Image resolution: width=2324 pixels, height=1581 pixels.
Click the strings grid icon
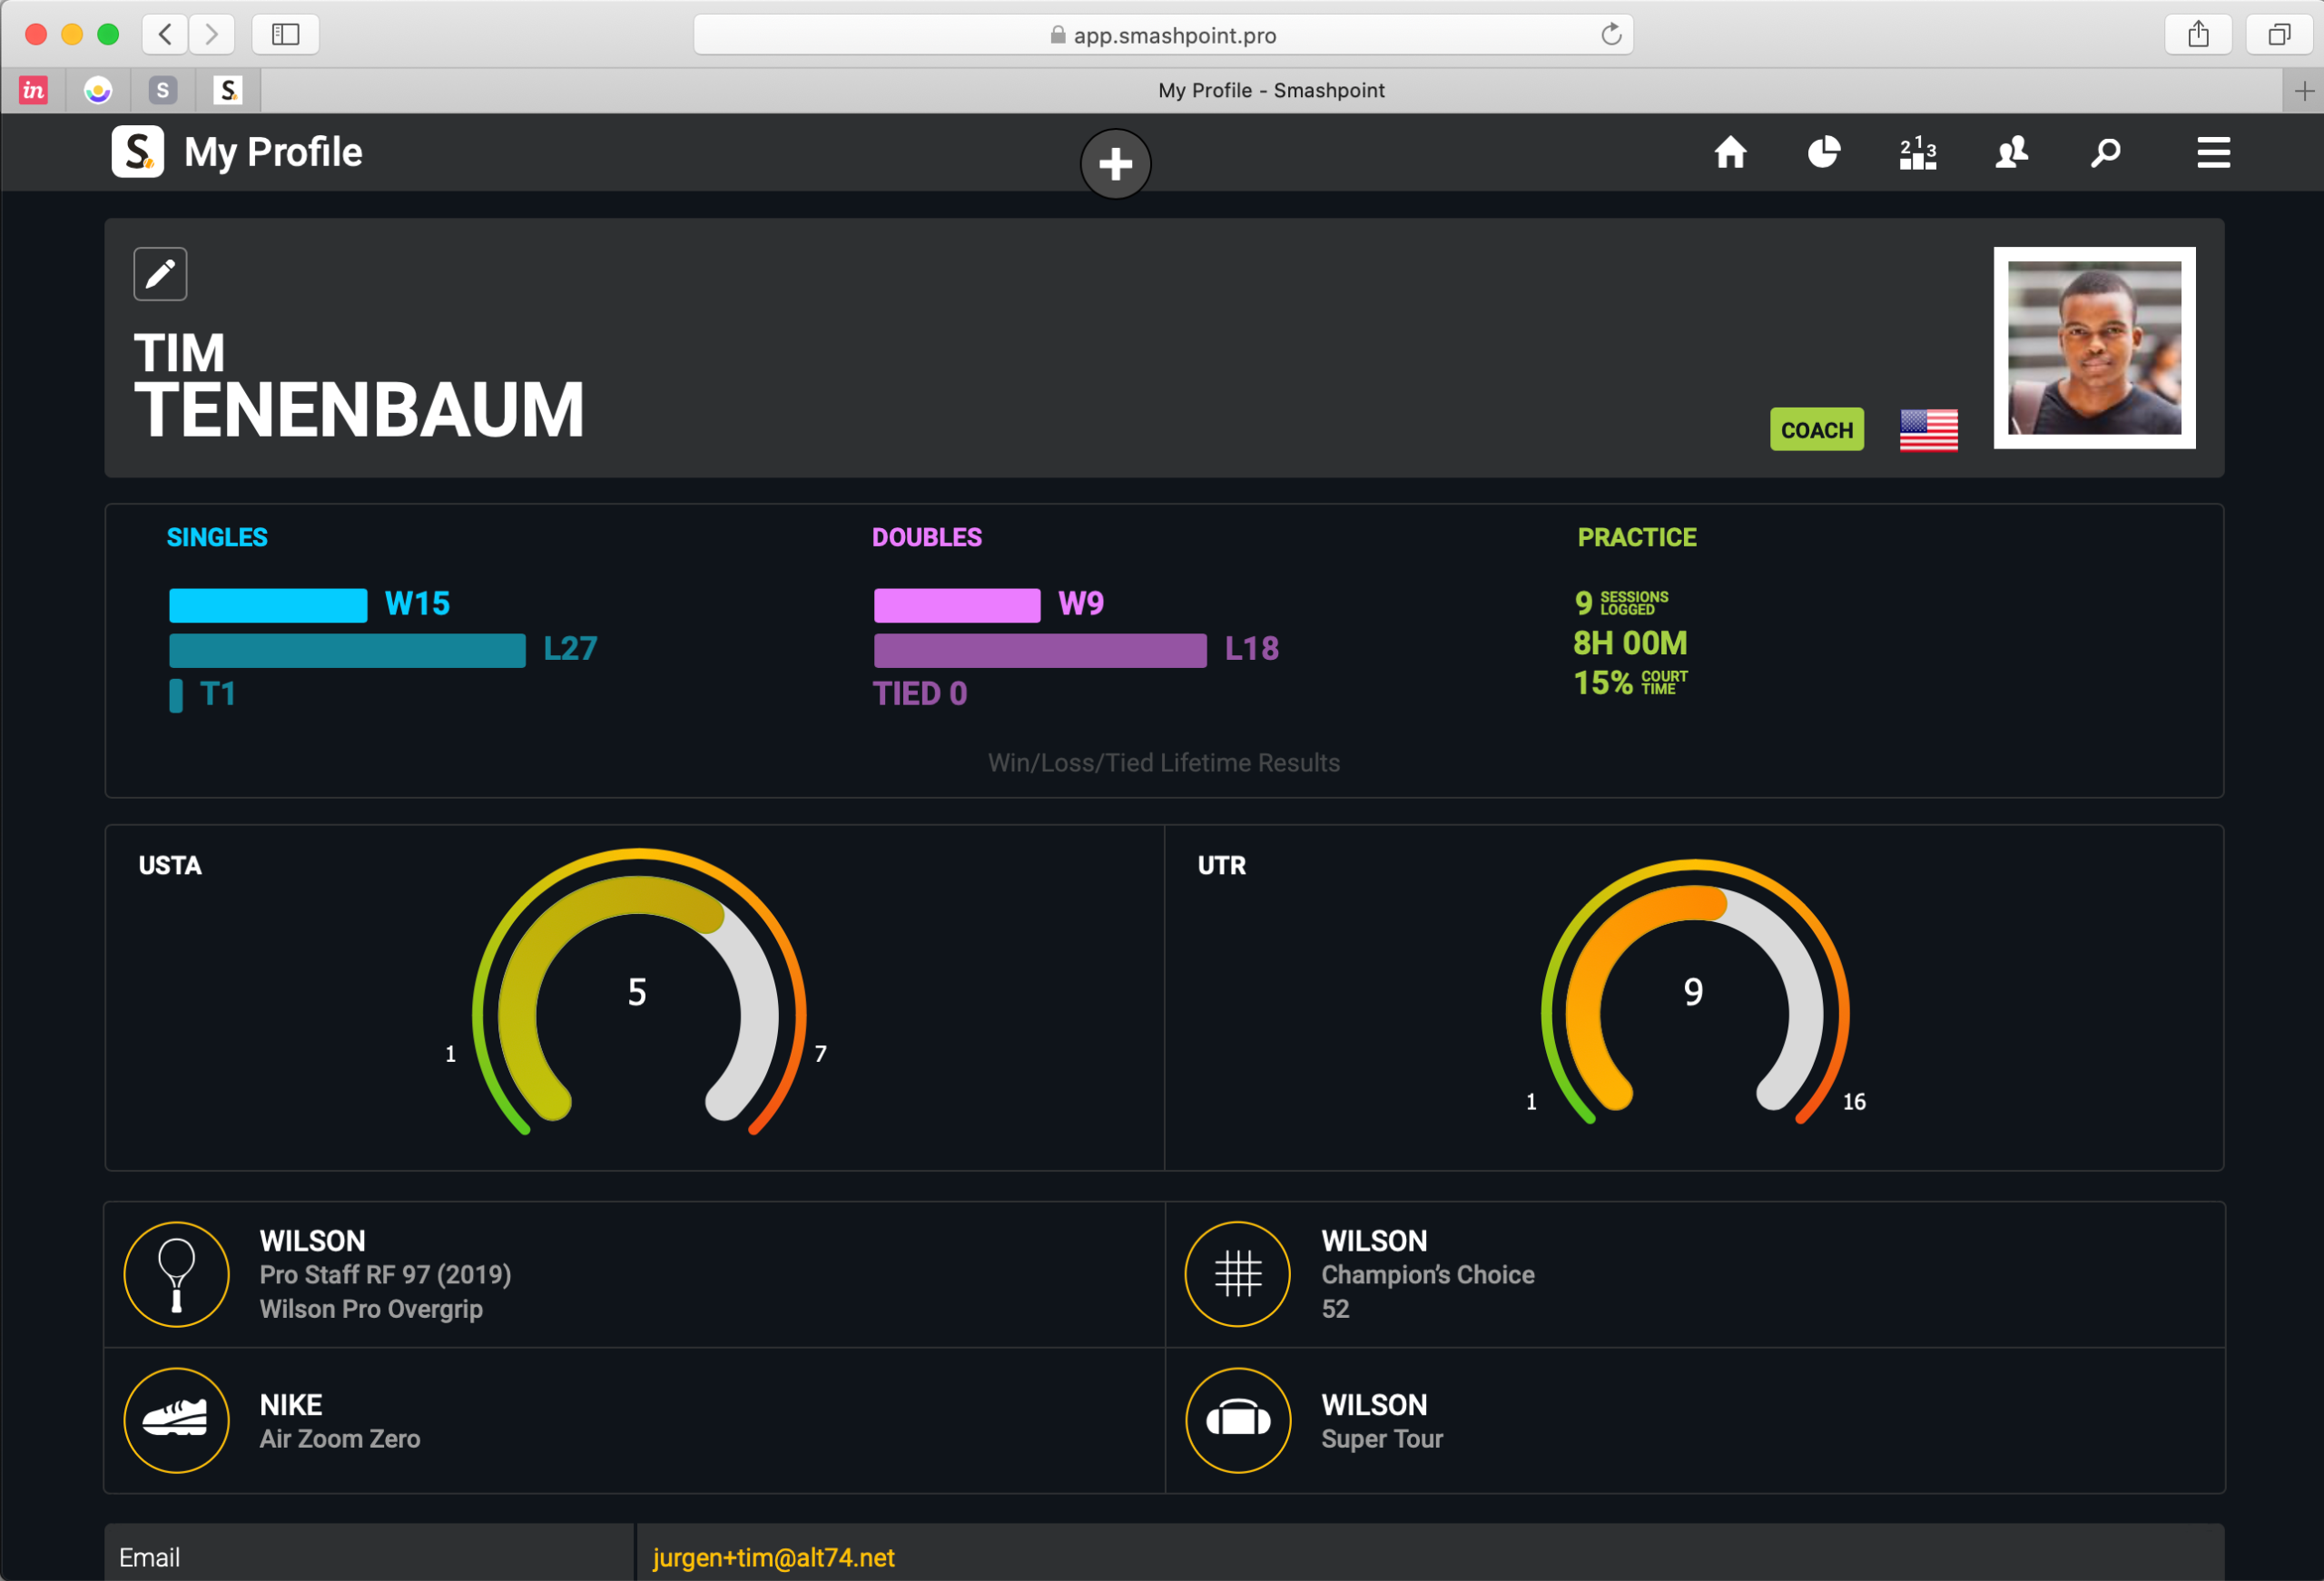click(1237, 1274)
